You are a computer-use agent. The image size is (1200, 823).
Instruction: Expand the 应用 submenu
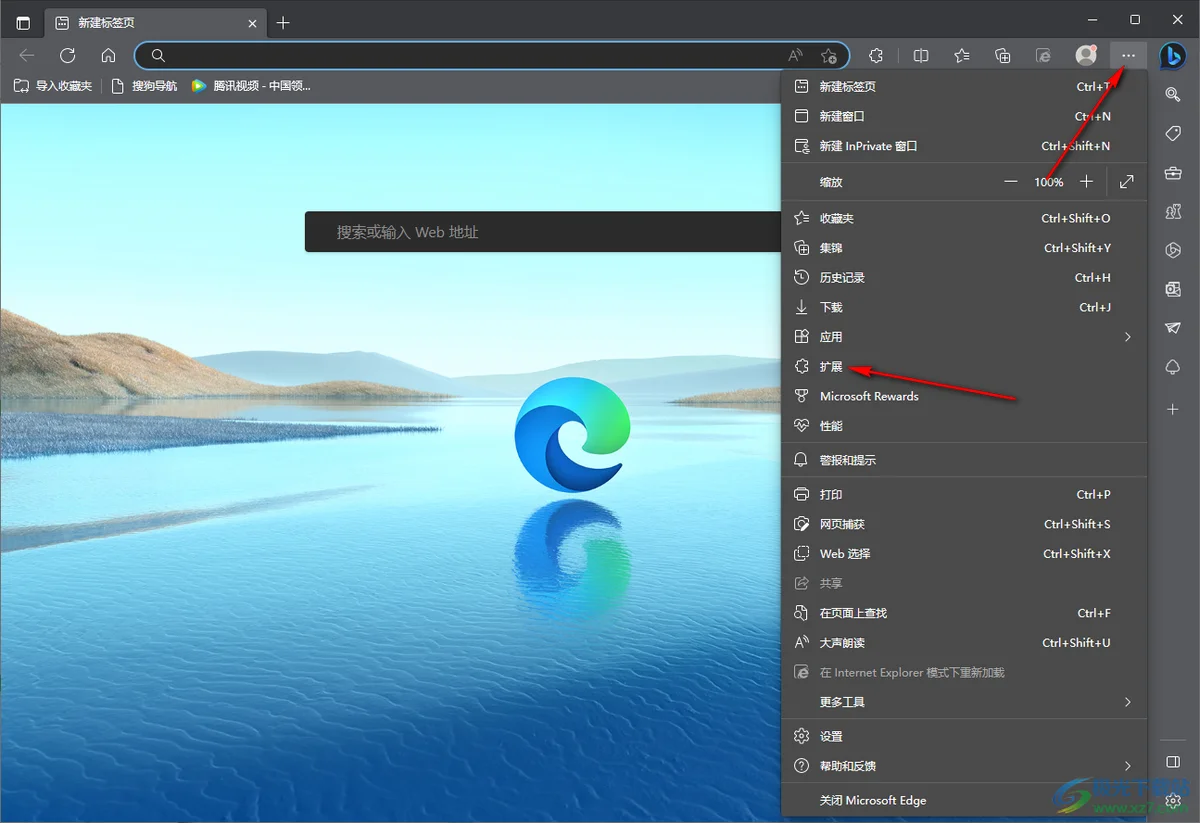point(964,337)
